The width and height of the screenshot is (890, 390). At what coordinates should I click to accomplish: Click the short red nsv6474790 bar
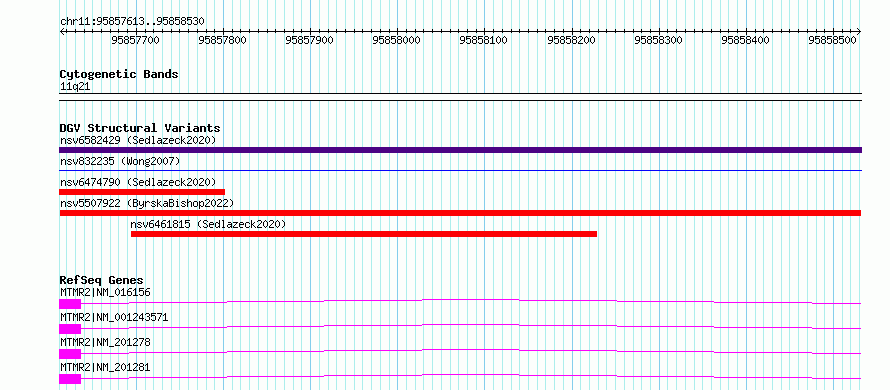point(142,192)
